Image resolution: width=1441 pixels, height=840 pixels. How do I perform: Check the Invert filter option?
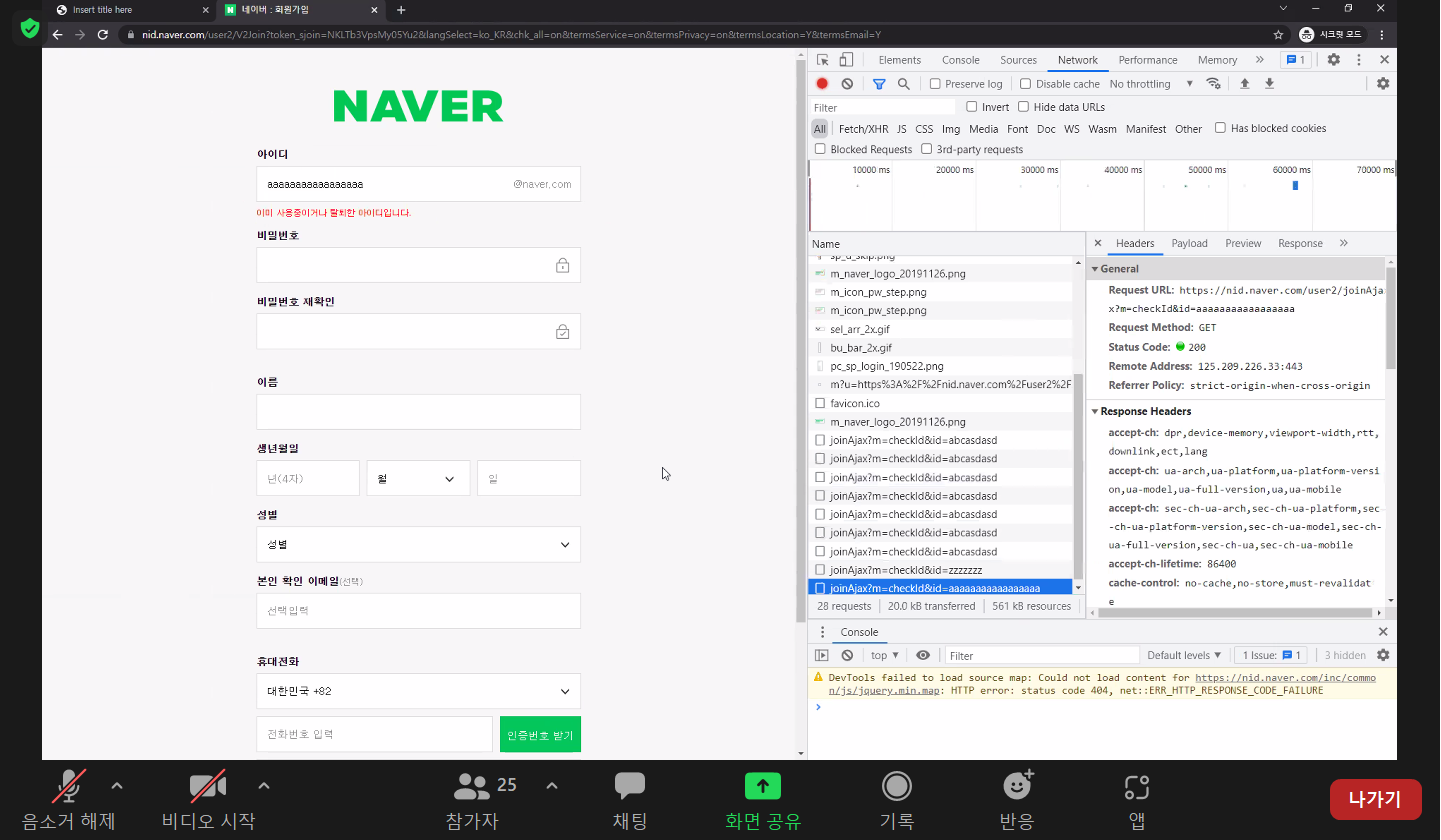click(x=972, y=107)
